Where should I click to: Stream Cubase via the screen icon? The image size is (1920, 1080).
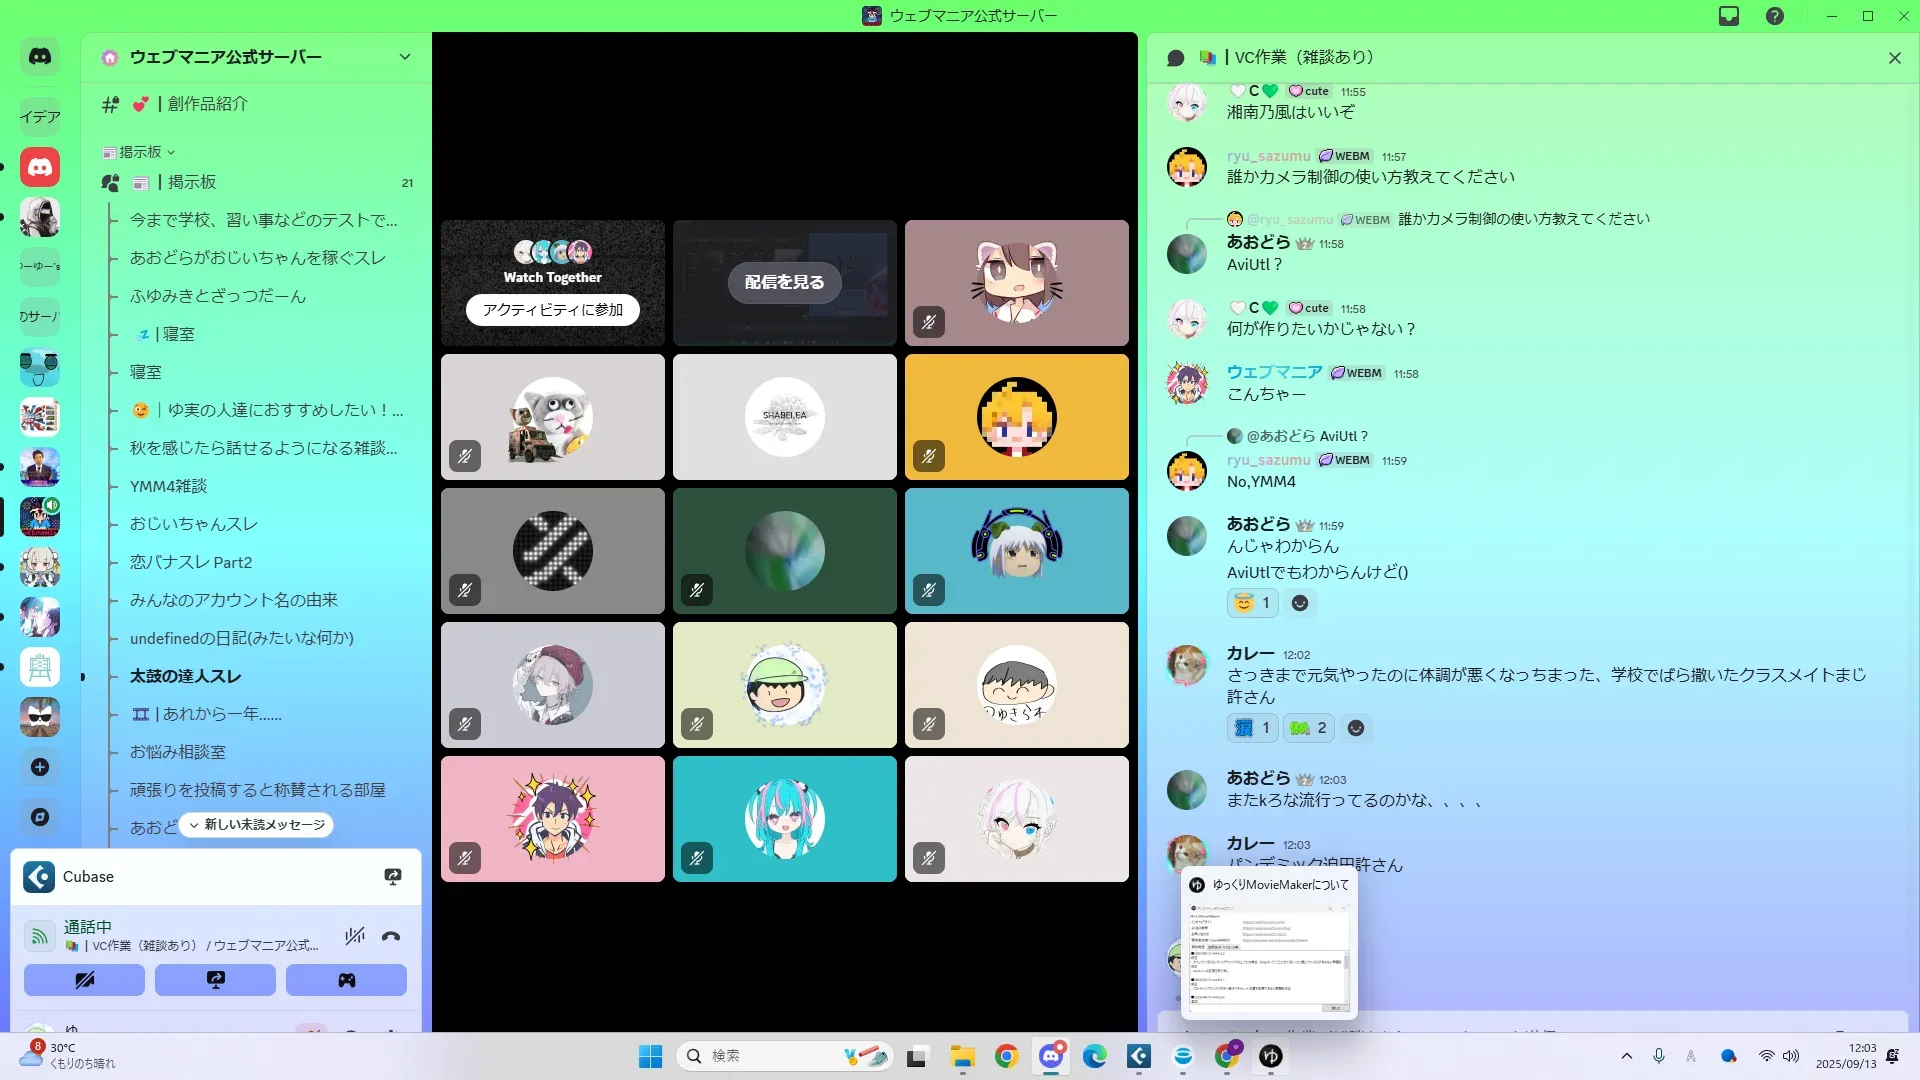393,877
